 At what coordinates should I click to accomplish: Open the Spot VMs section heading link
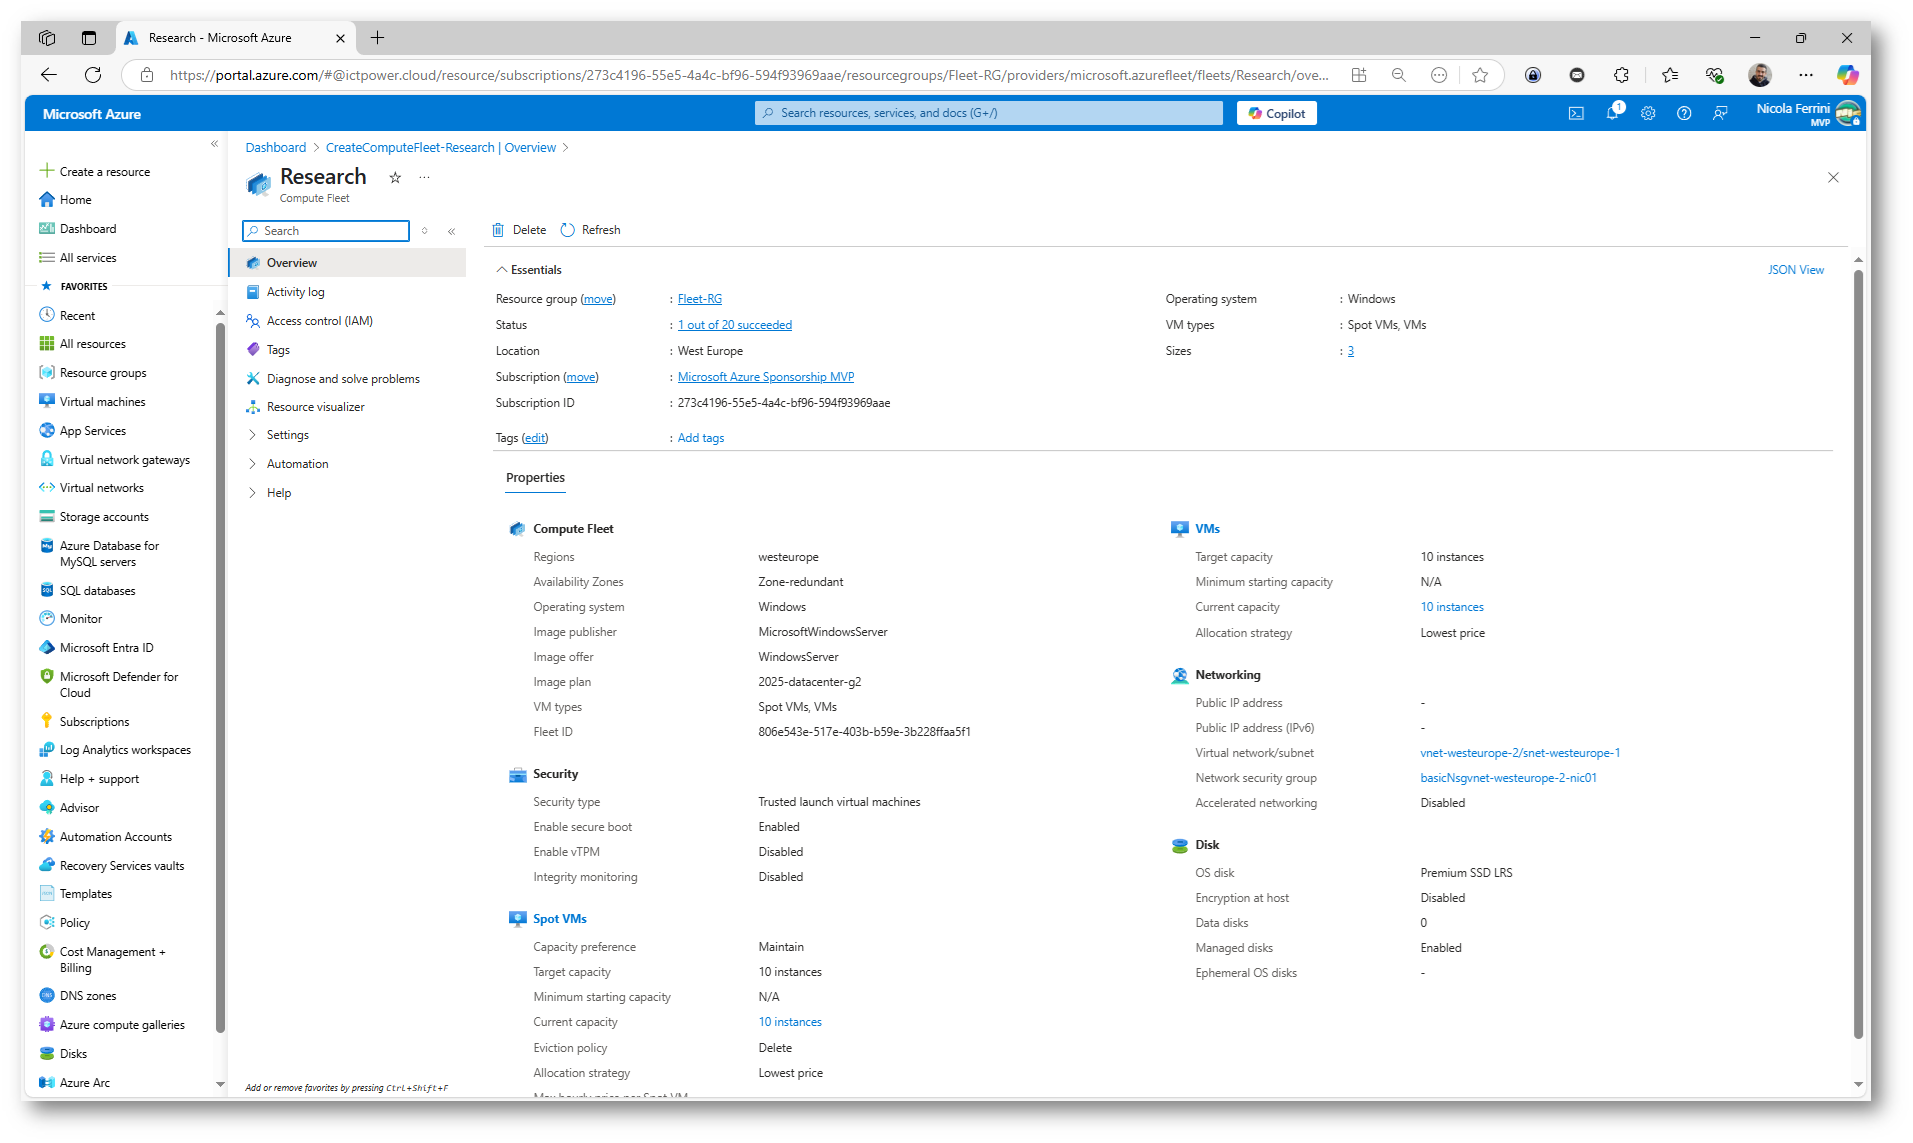tap(559, 919)
